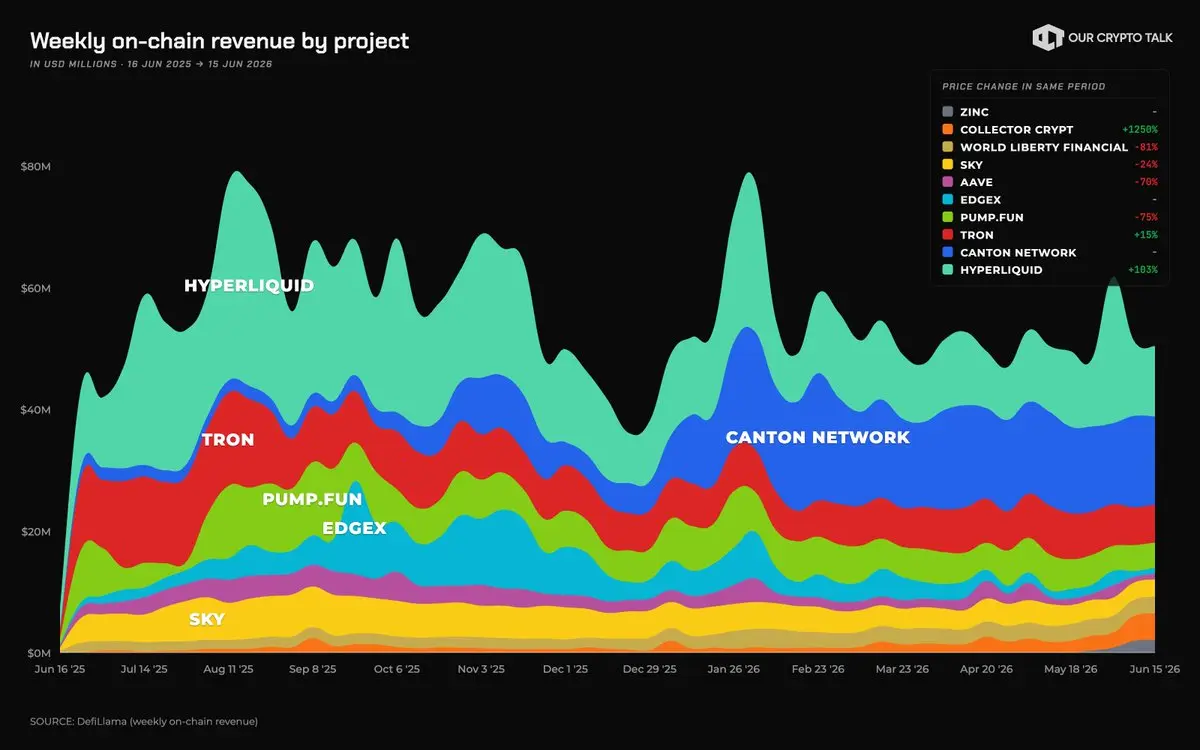
Task: Click the PUMP.FUN label on the green chart band
Action: tap(312, 498)
